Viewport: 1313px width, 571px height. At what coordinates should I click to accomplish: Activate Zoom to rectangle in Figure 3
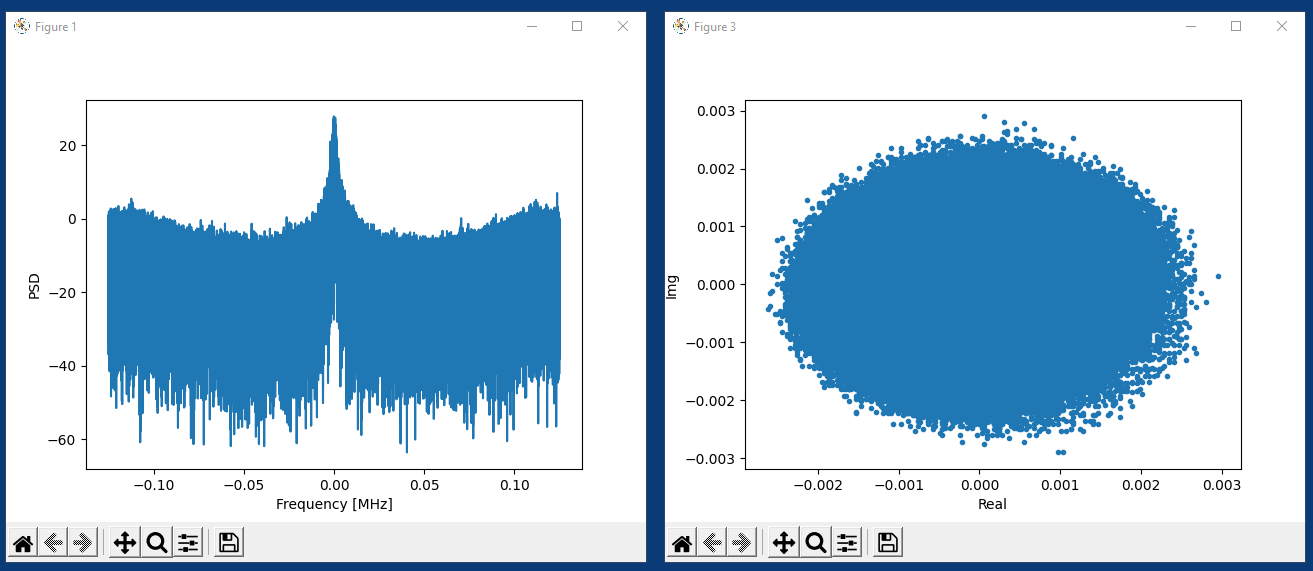815,543
